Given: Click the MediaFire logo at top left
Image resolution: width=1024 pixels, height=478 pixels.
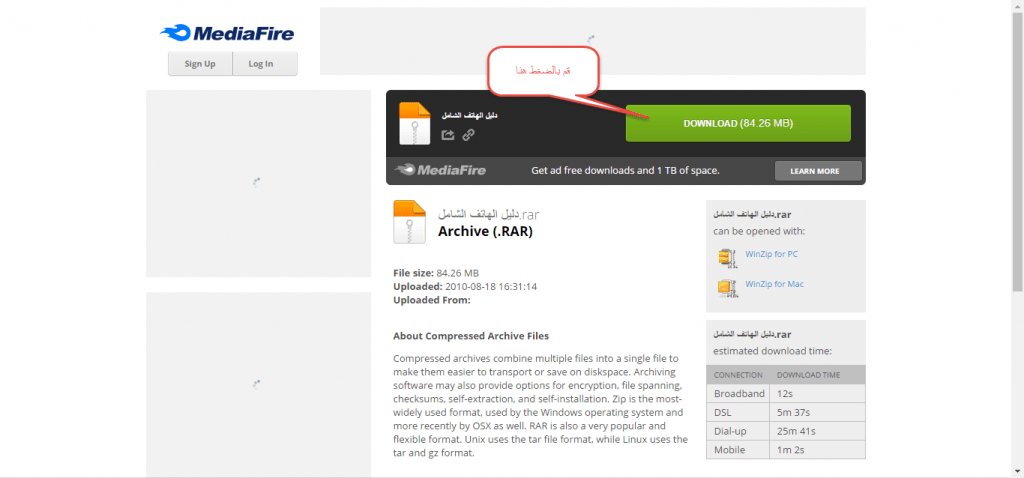Looking at the screenshot, I should pyautogui.click(x=227, y=33).
